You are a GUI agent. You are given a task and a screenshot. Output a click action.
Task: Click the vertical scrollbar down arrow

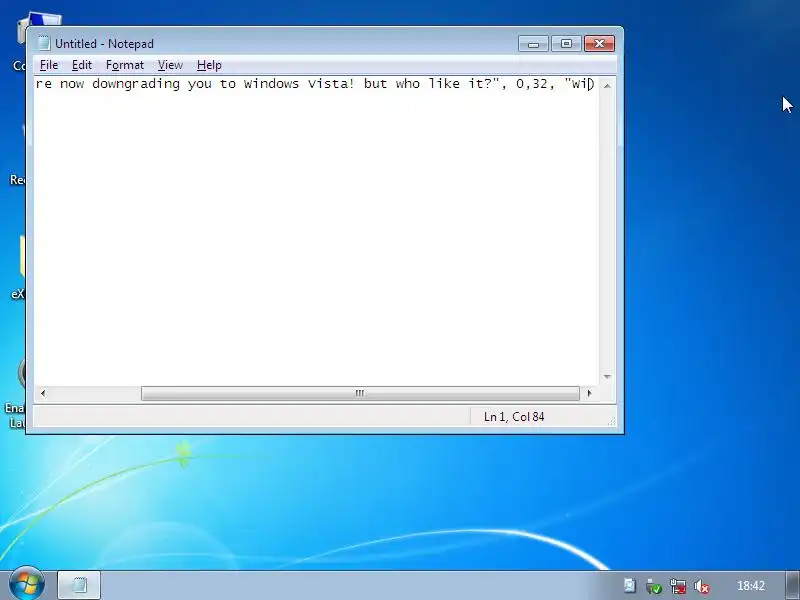pyautogui.click(x=607, y=377)
